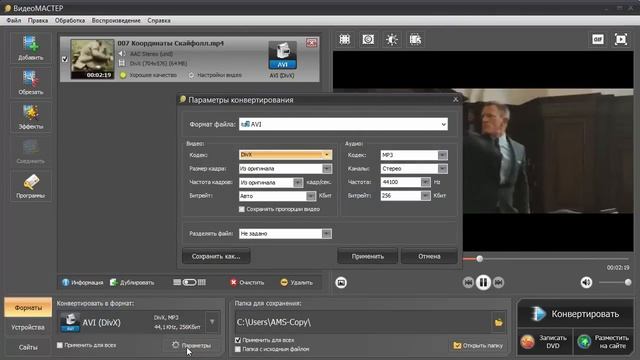Click Отмена in the dialog
Screen dimensions: 640x360
pos(429,256)
